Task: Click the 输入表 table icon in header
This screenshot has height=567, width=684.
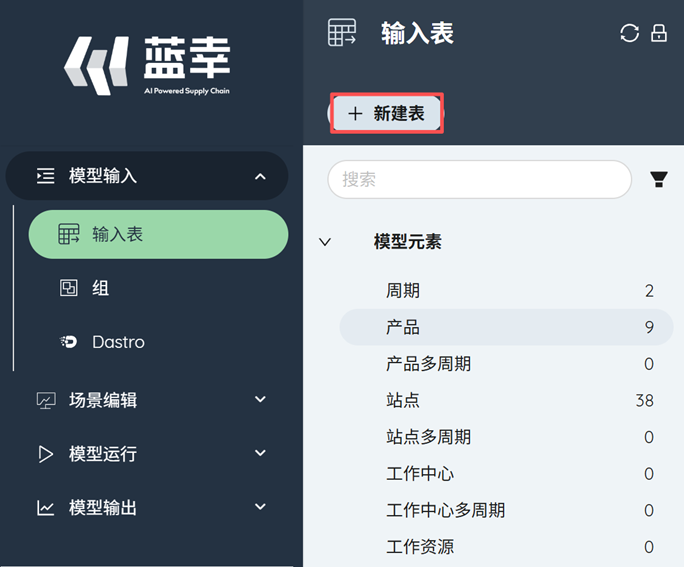Action: tap(342, 33)
